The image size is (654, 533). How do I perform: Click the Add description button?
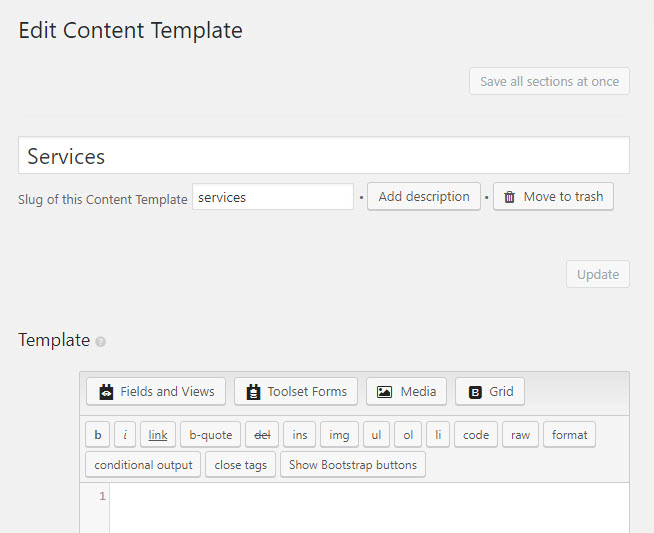(424, 196)
